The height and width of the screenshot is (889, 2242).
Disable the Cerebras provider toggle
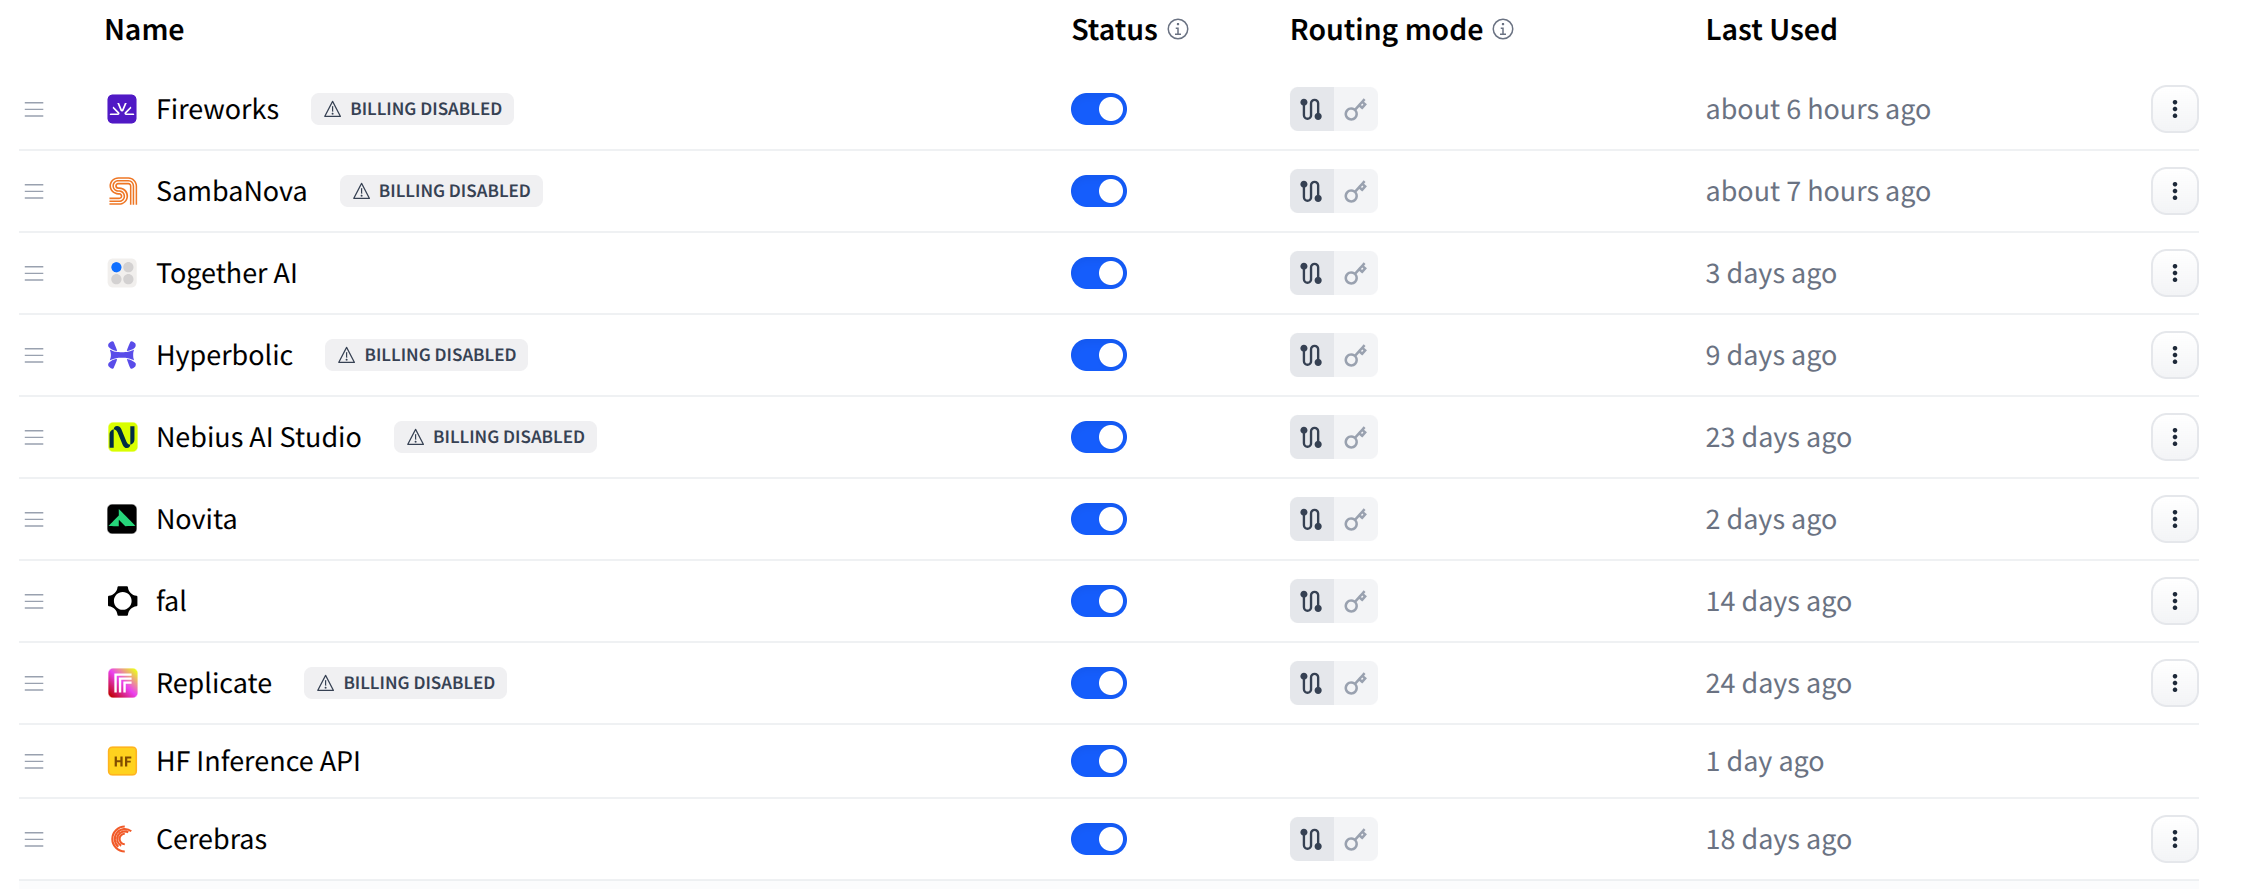tap(1098, 839)
